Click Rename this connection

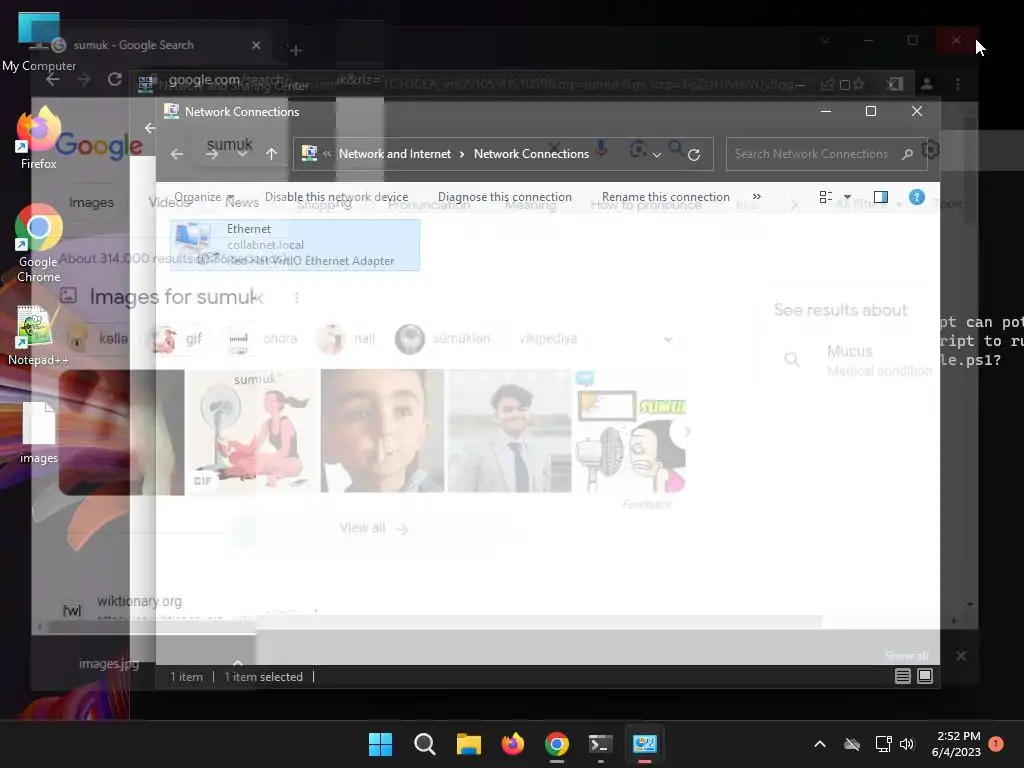click(665, 197)
